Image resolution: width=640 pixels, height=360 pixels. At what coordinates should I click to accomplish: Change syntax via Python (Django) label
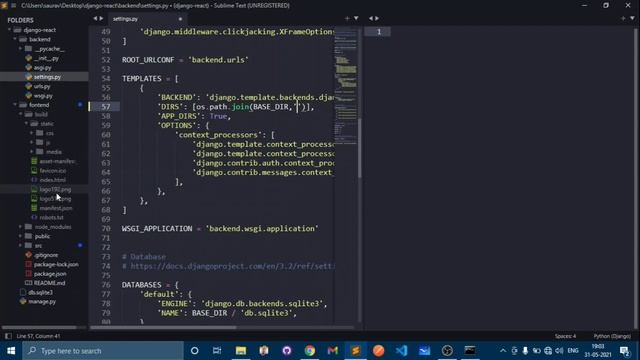click(612, 336)
